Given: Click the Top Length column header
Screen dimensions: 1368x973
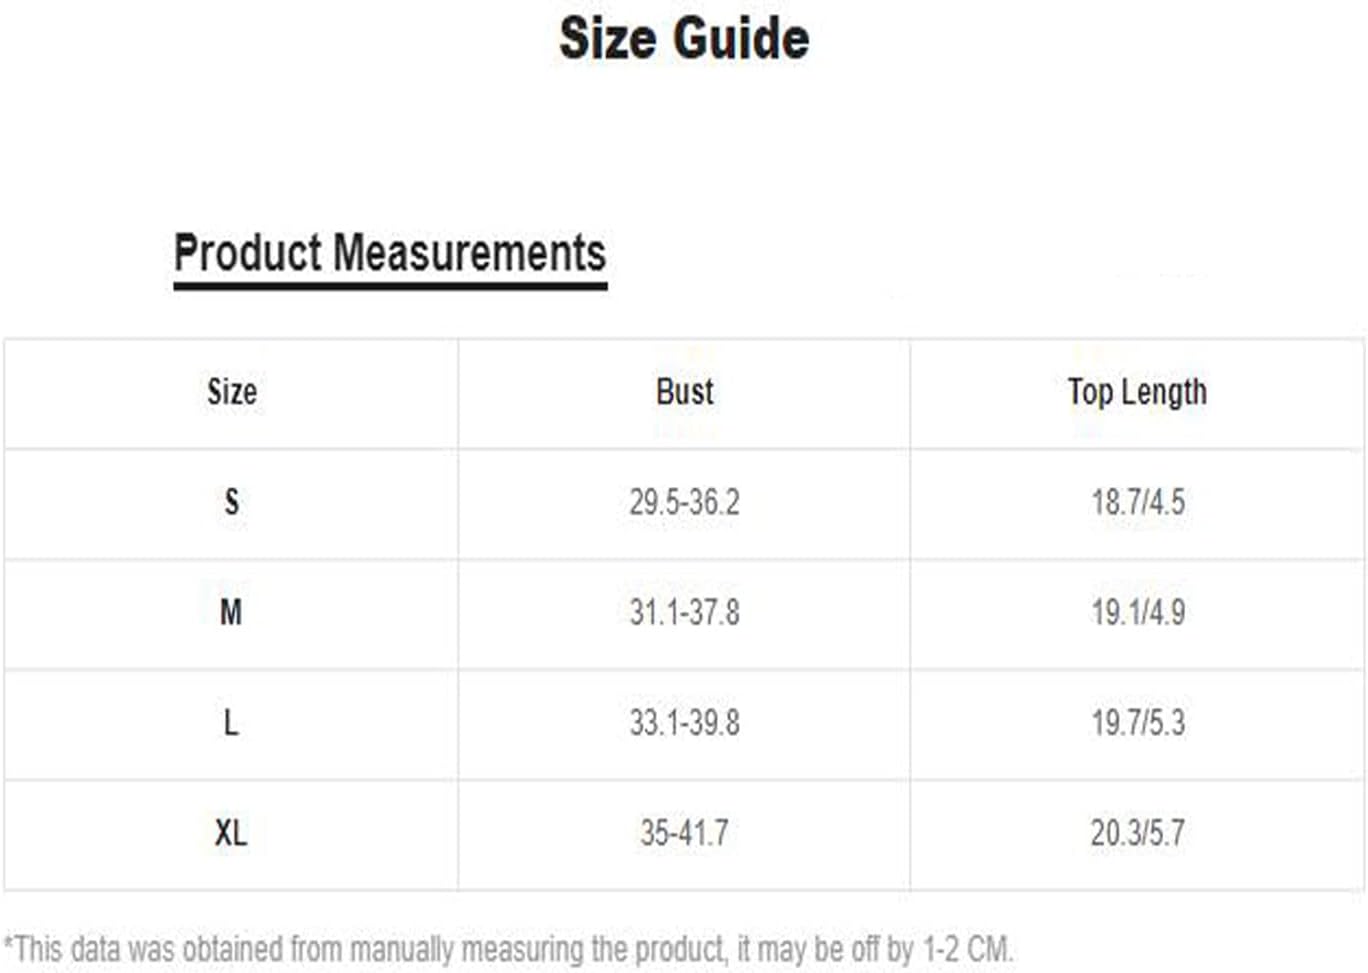Looking at the screenshot, I should [x=1137, y=392].
